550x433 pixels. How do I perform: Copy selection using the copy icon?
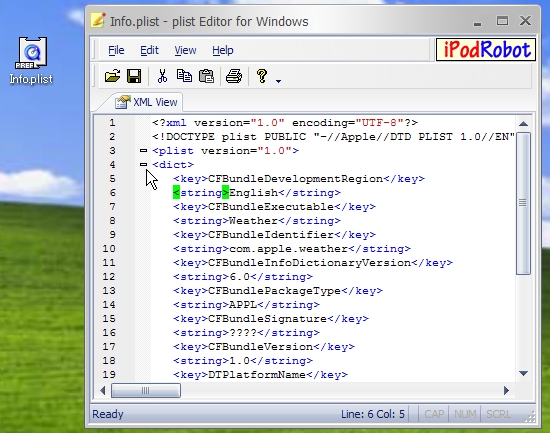pos(184,76)
